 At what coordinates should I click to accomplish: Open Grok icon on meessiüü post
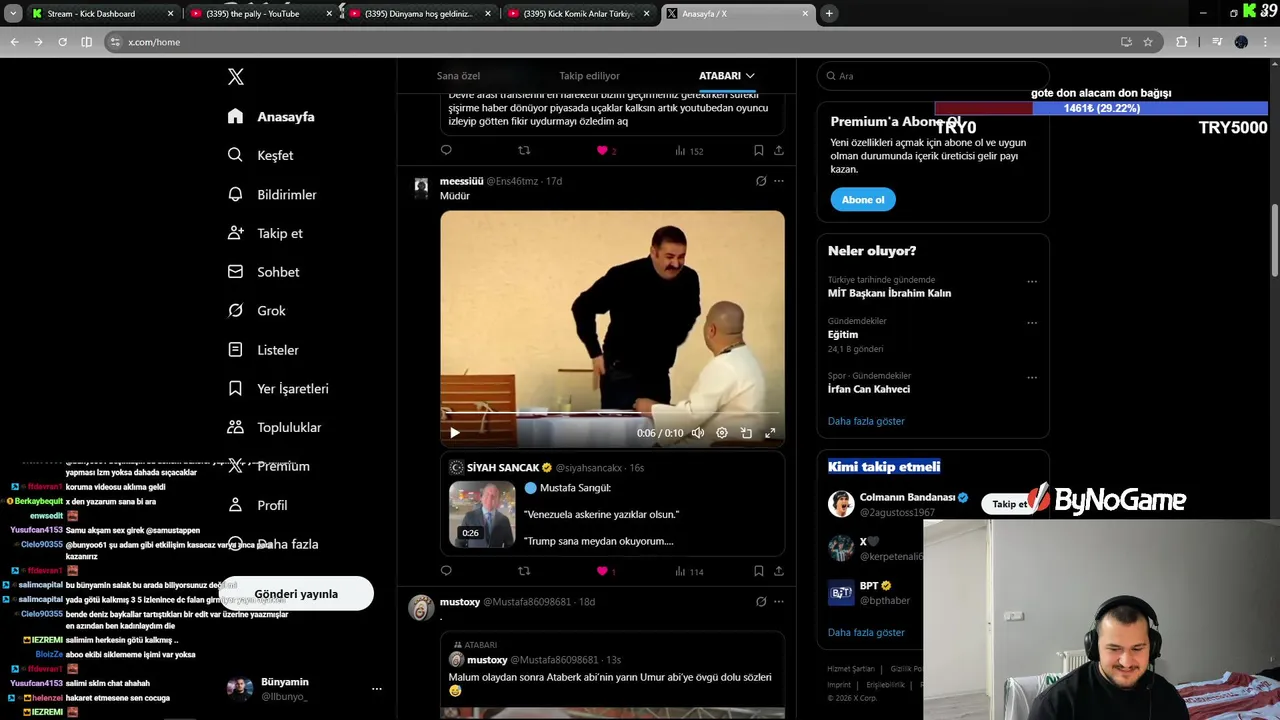[761, 181]
